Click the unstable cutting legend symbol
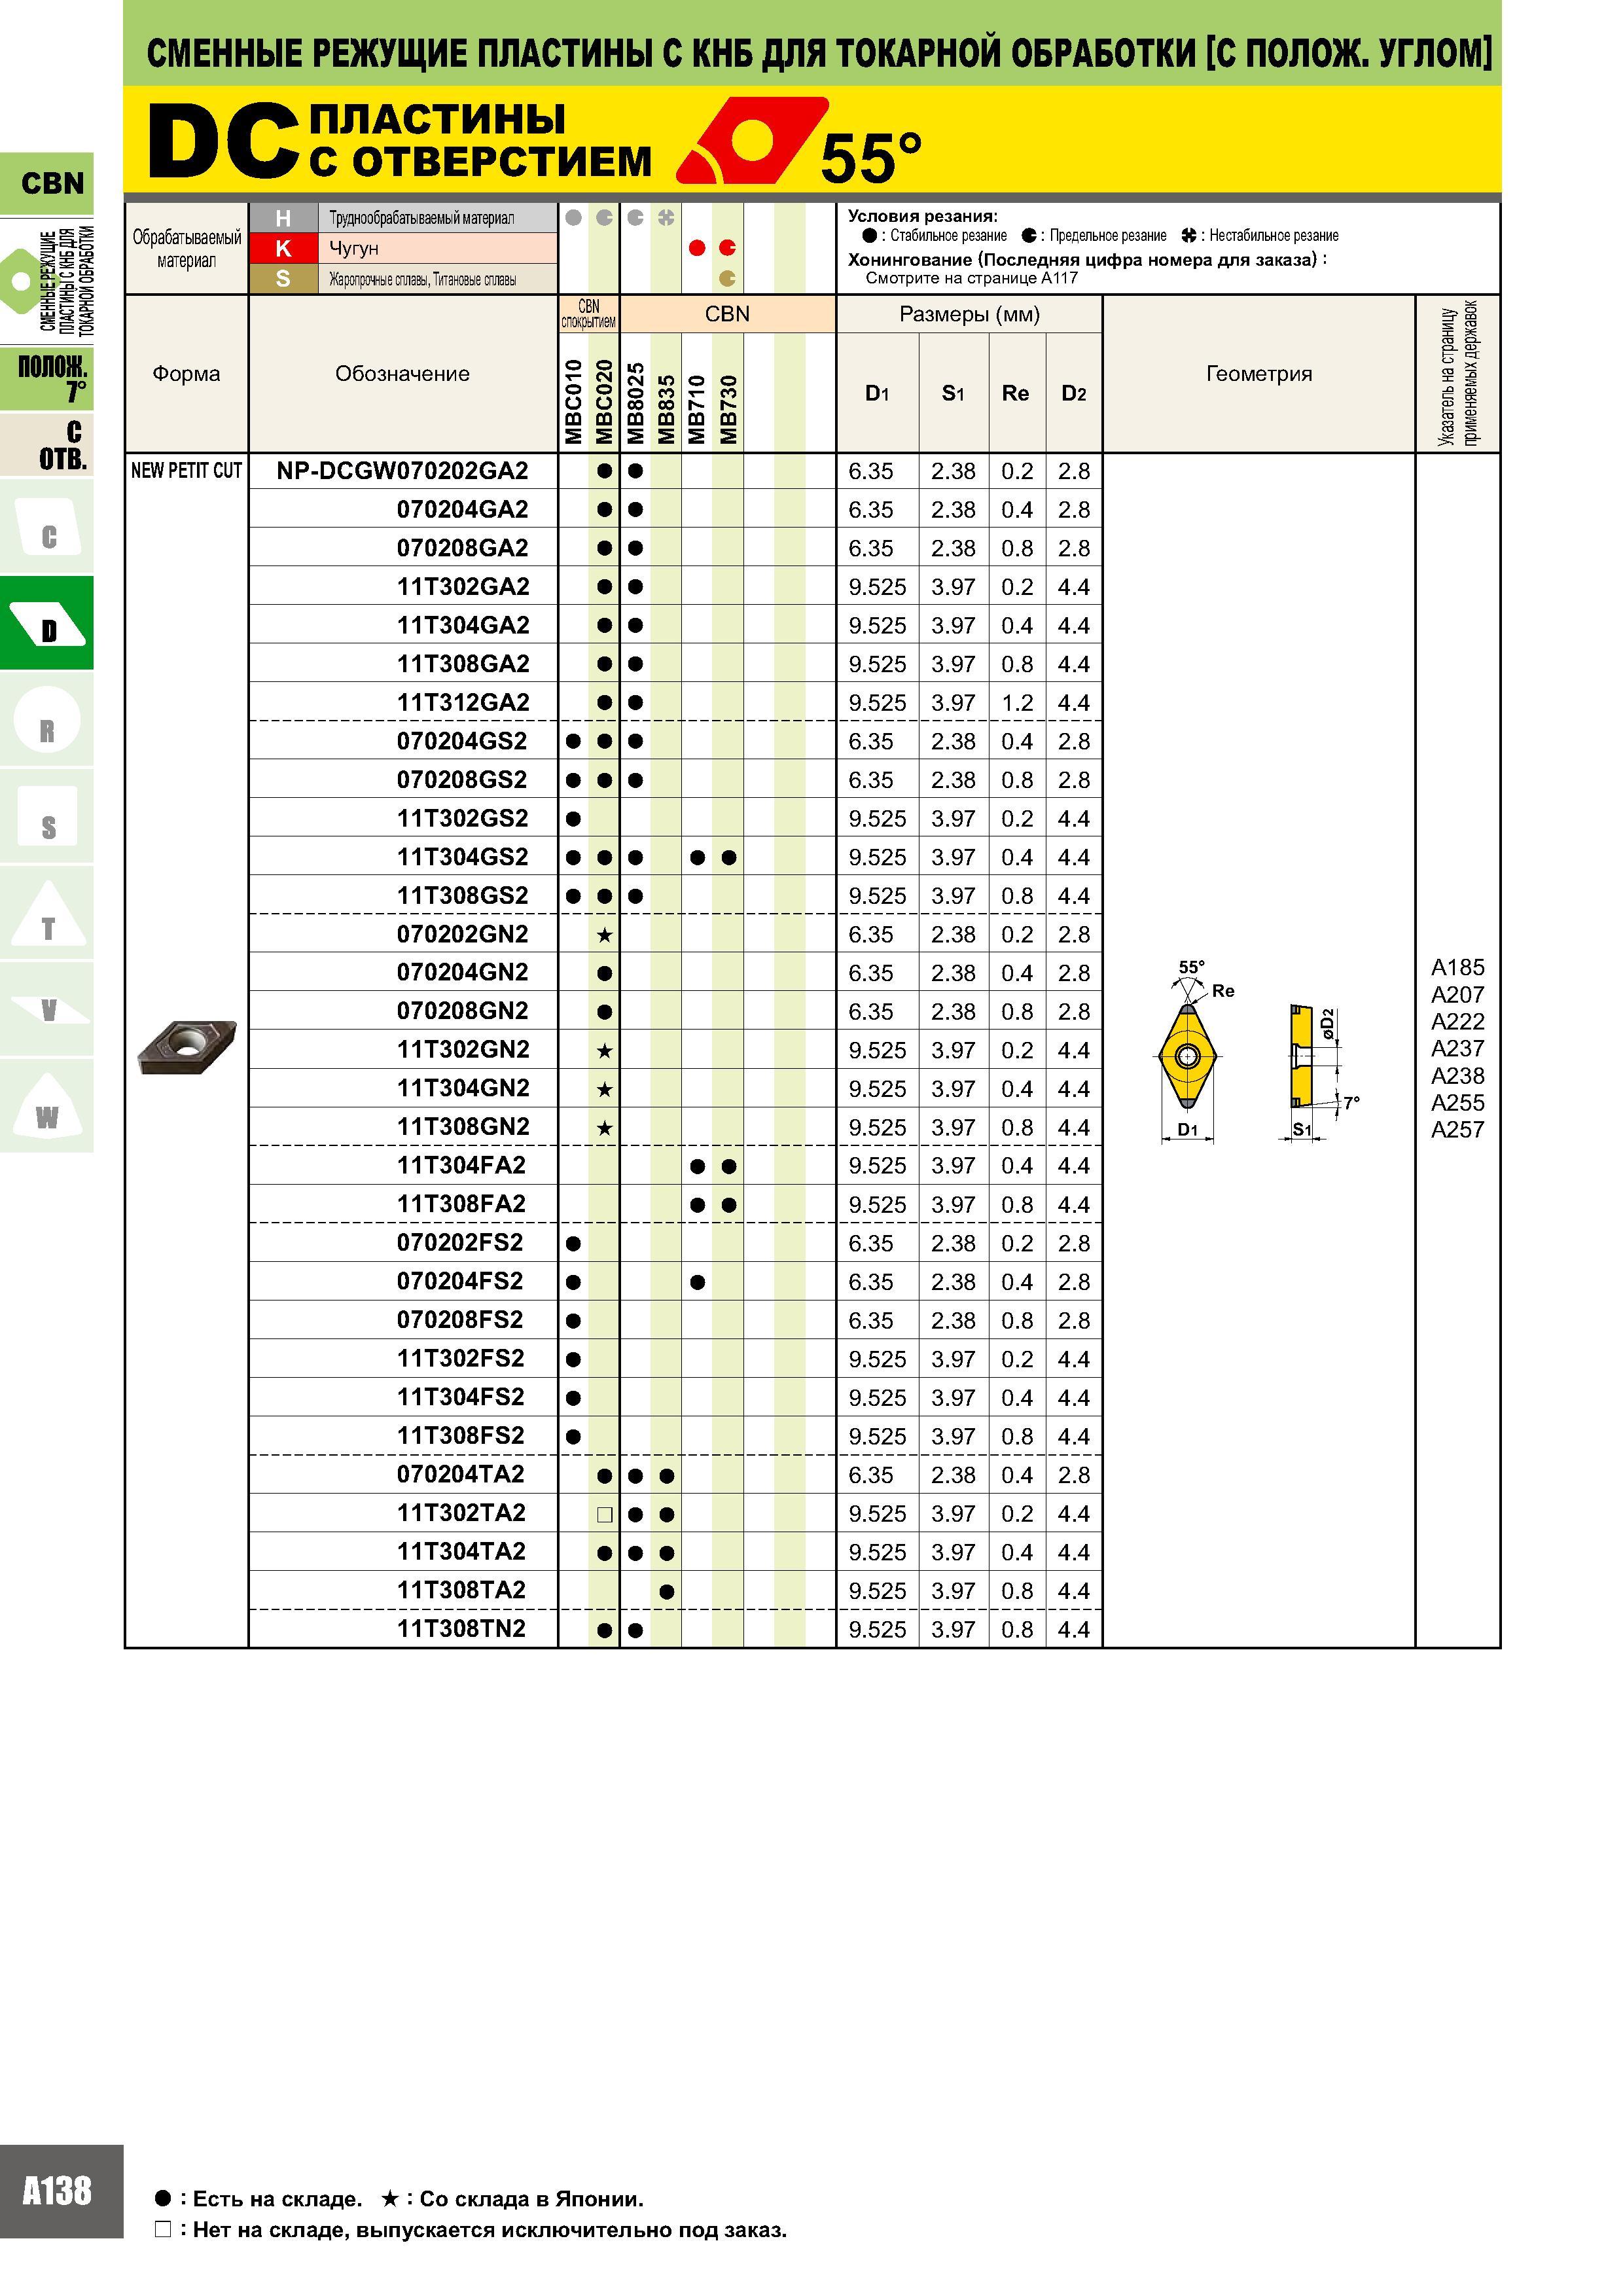1623x2296 pixels. pos(1188,235)
